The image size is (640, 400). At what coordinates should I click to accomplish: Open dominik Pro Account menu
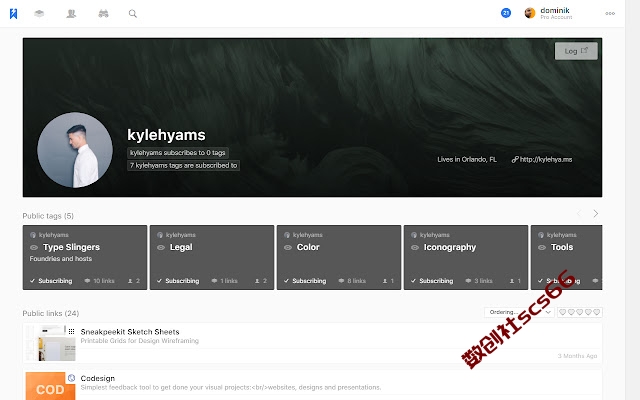click(556, 13)
